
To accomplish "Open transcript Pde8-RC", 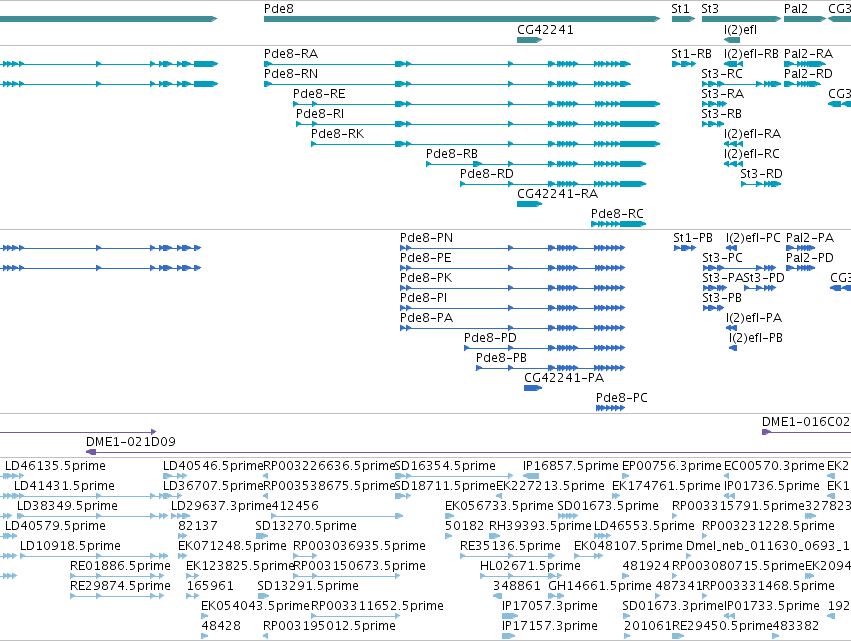I will click(x=619, y=224).
